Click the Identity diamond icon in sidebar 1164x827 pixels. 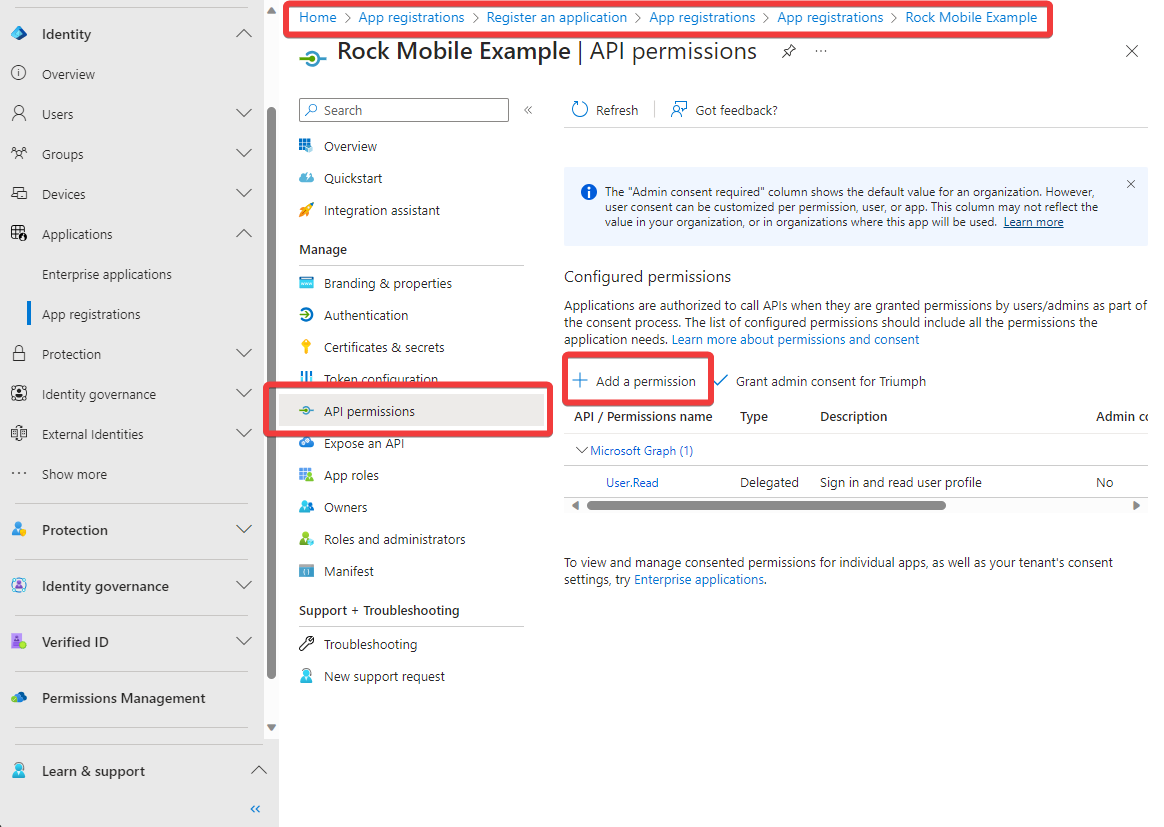pyautogui.click(x=19, y=33)
